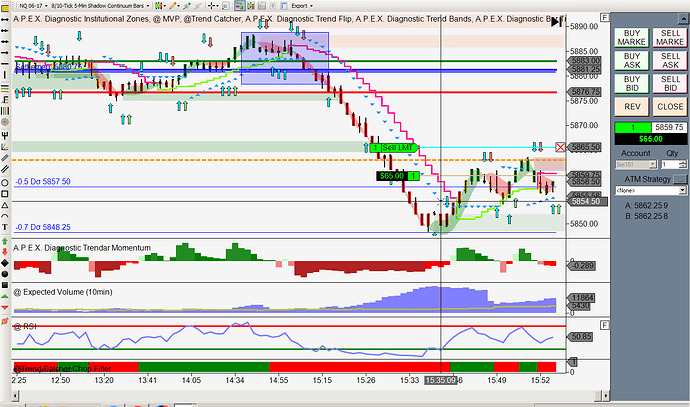The width and height of the screenshot is (690, 407).
Task: Click the F button beside price panel
Action: (605, 18)
